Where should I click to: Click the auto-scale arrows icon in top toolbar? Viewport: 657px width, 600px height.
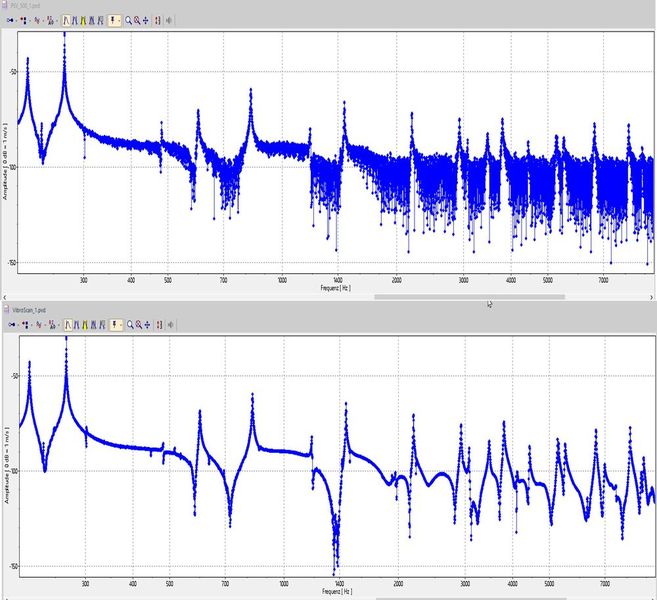pos(145,21)
